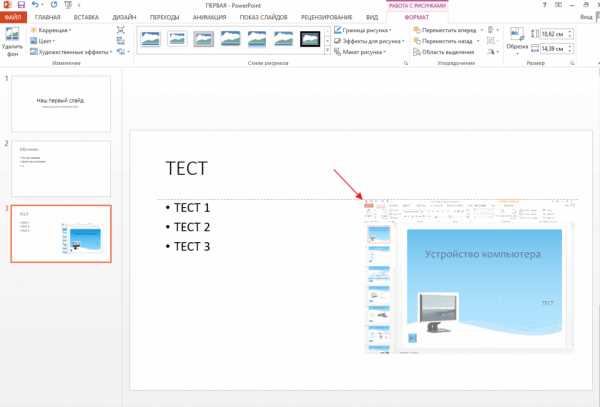Click the picture width input field
The width and height of the screenshot is (600, 407).
pos(553,49)
